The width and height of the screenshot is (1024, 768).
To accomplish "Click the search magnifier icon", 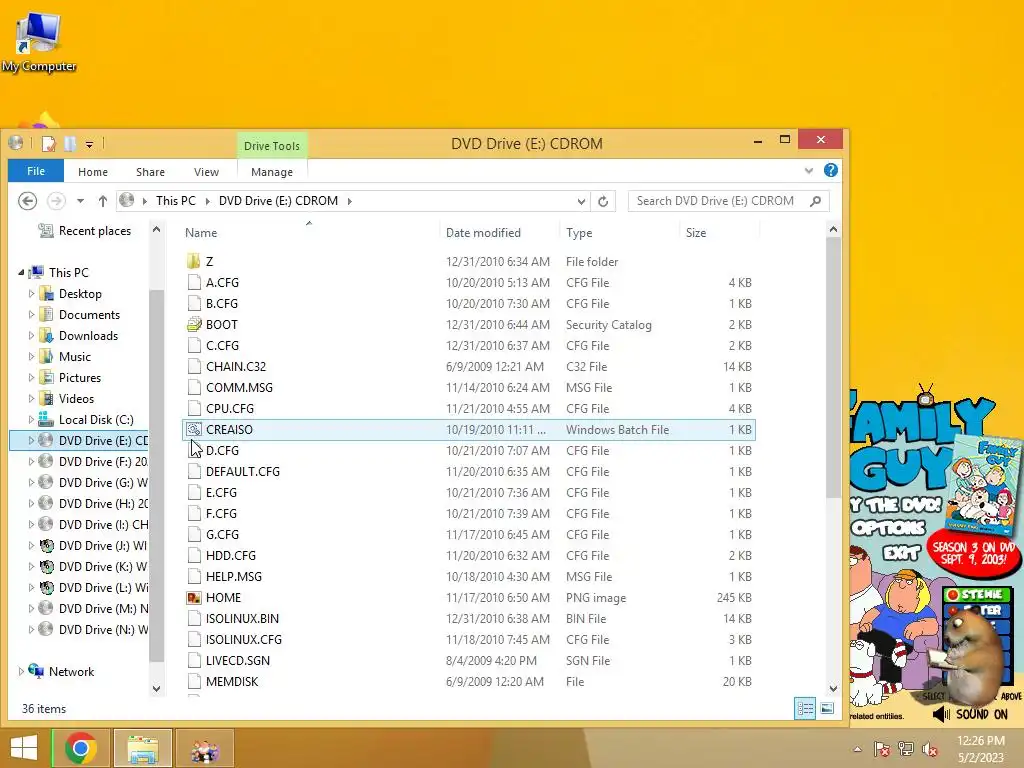I will coord(816,201).
